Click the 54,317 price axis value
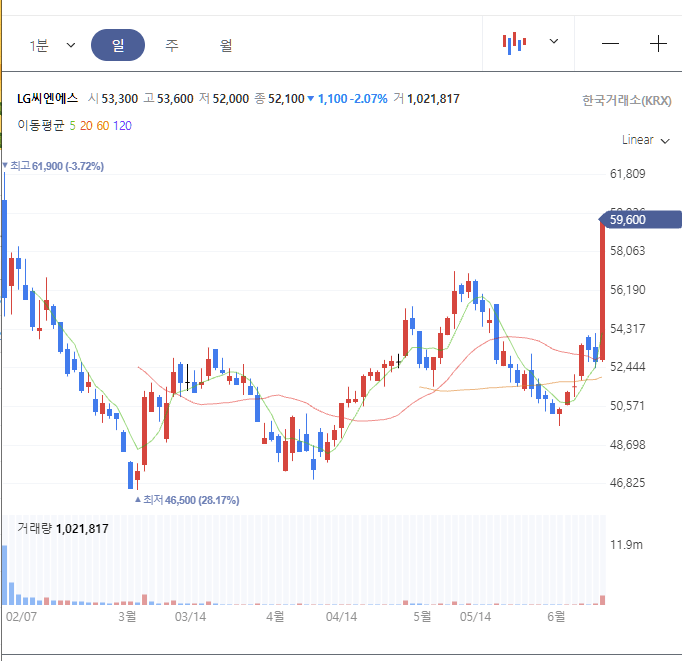Image resolution: width=687 pixels, height=661 pixels. coord(627,329)
